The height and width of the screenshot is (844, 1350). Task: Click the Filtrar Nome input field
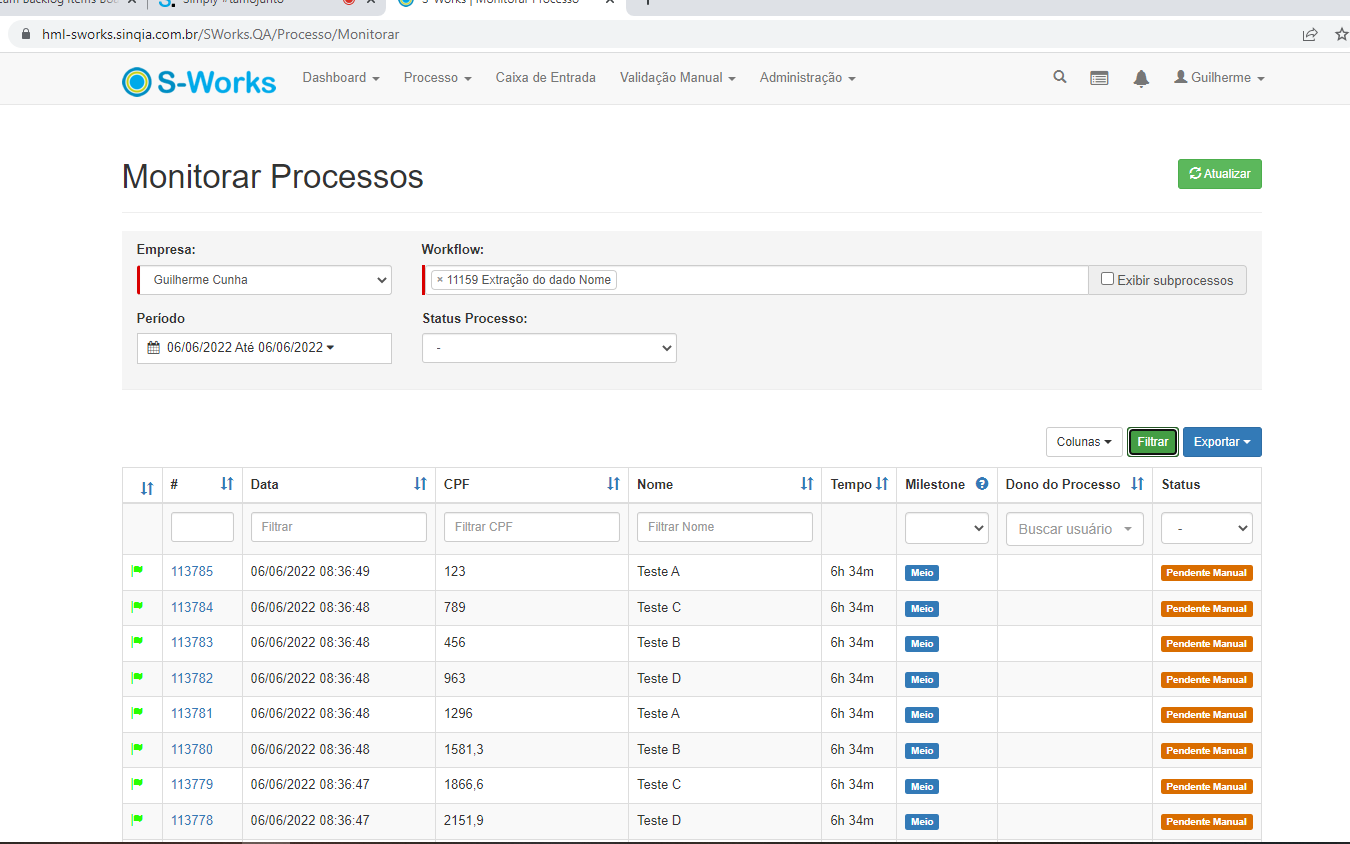point(724,527)
